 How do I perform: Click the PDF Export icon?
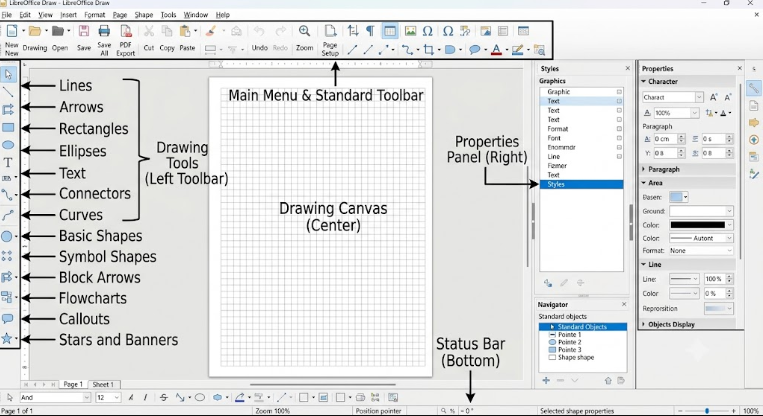click(x=126, y=31)
